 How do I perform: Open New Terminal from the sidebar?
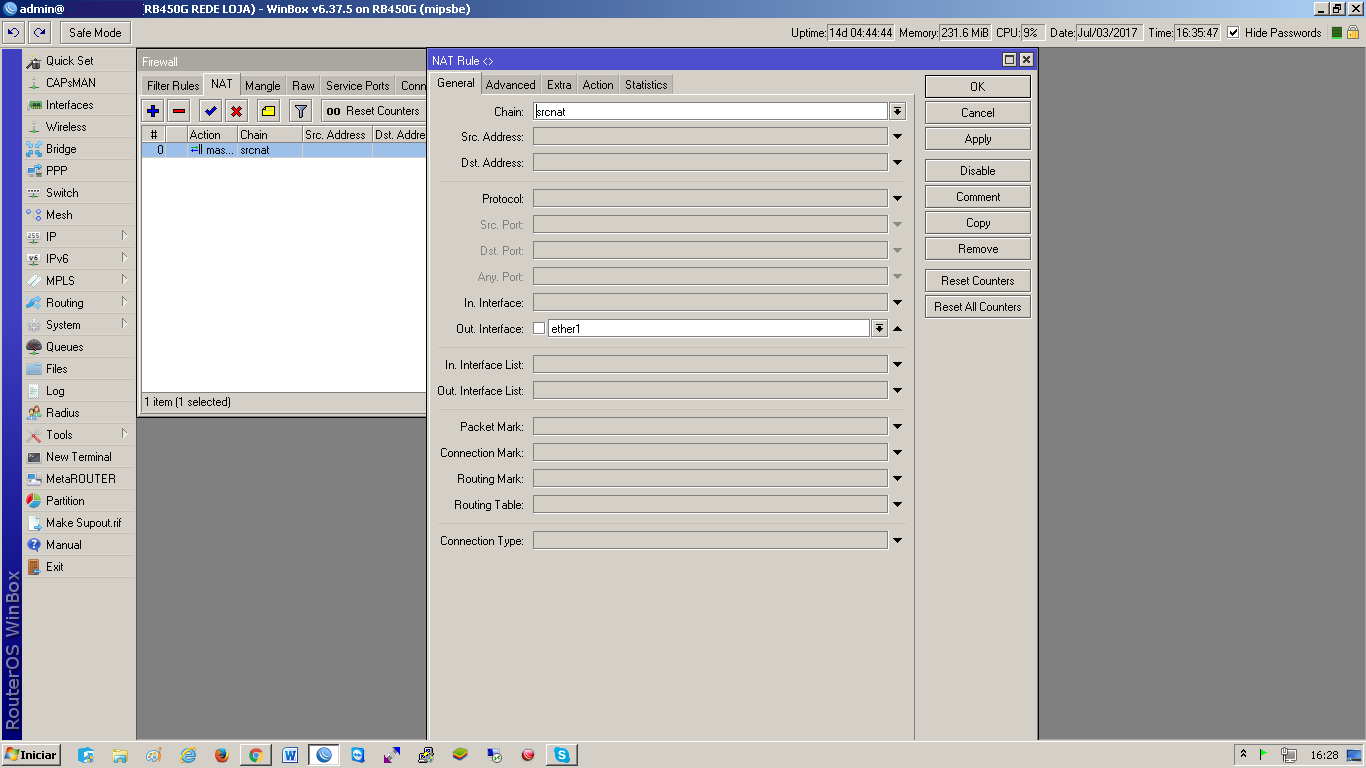coord(79,457)
